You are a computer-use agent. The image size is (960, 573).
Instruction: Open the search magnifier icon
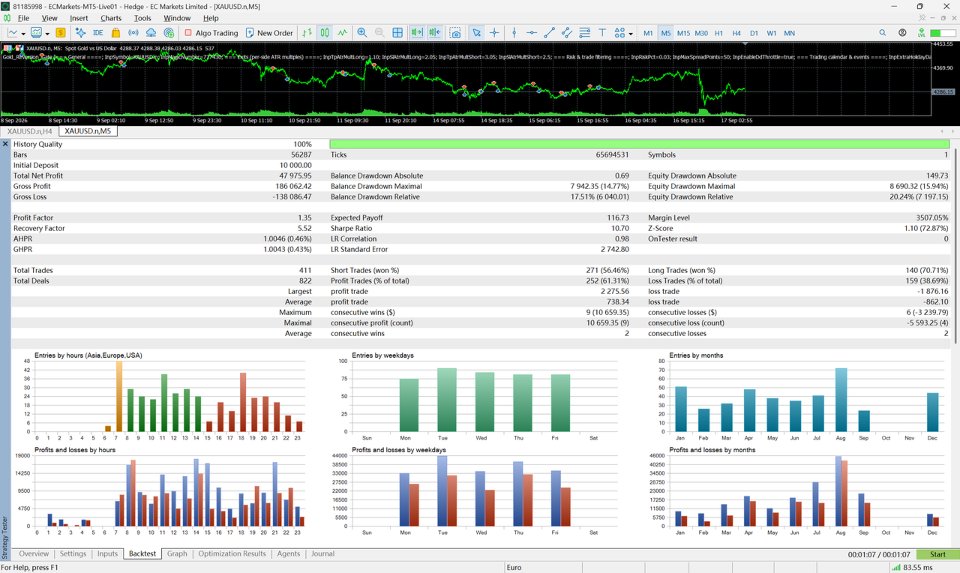pos(882,32)
